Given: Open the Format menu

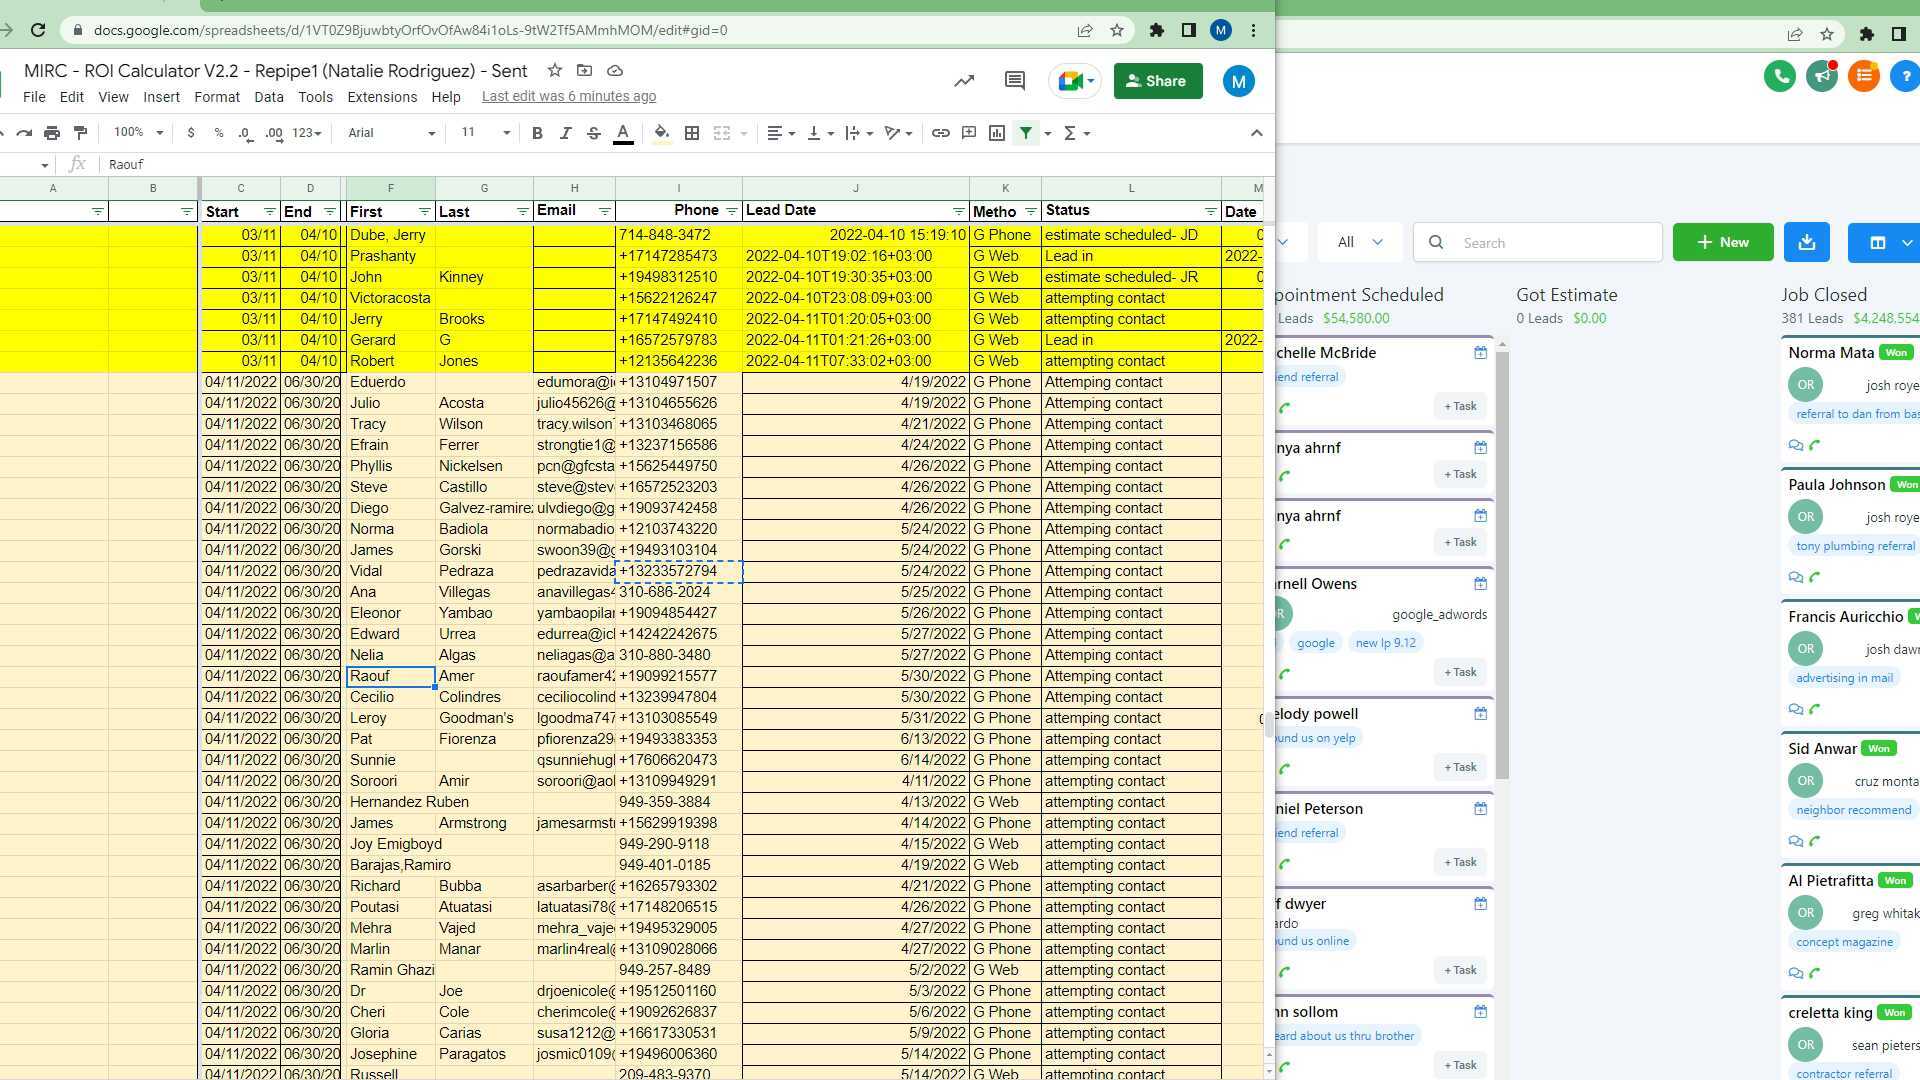Looking at the screenshot, I should [x=216, y=97].
